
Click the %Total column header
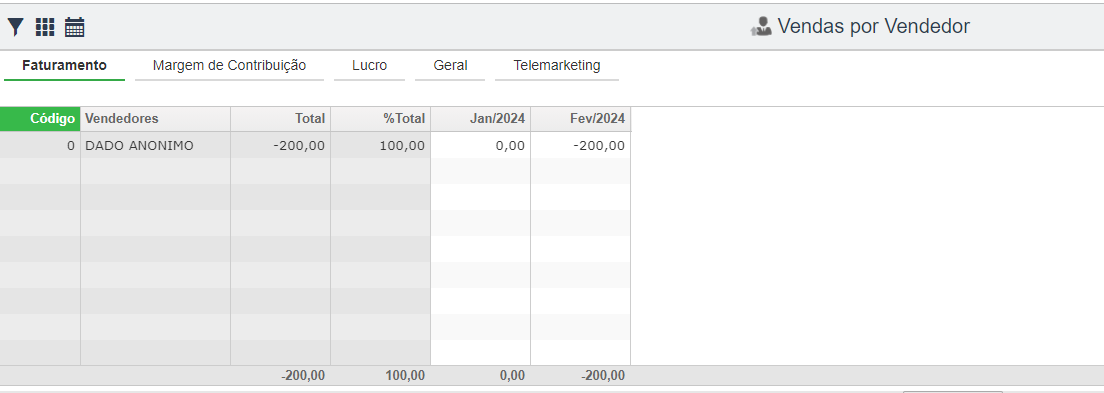[380, 118]
